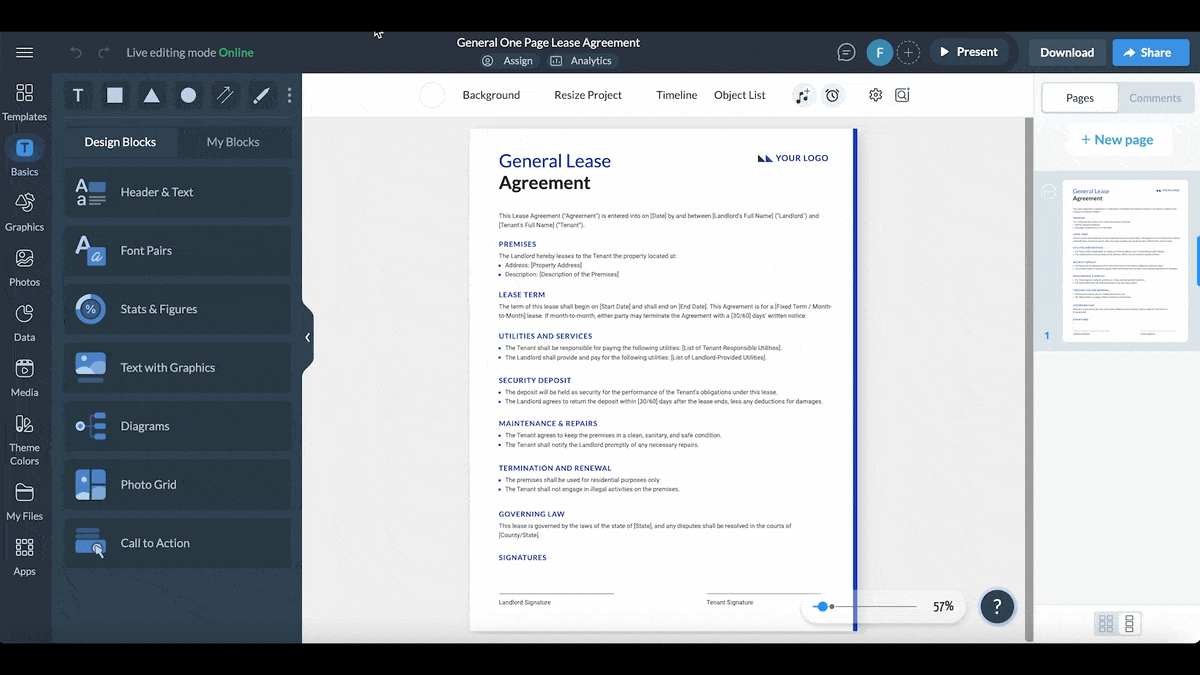Adjust the 57% zoom slider
Viewport: 1200px width, 675px height.
(x=822, y=606)
